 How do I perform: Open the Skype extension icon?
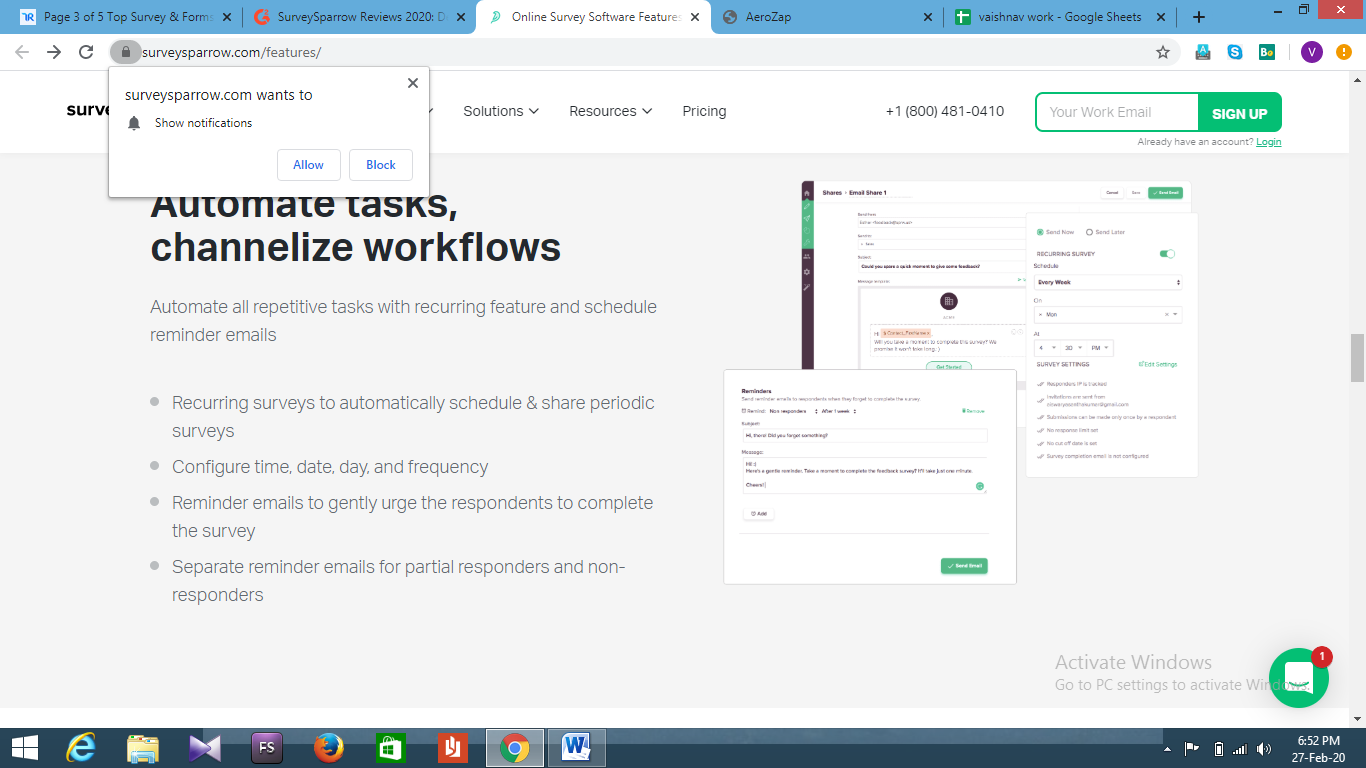click(1235, 52)
